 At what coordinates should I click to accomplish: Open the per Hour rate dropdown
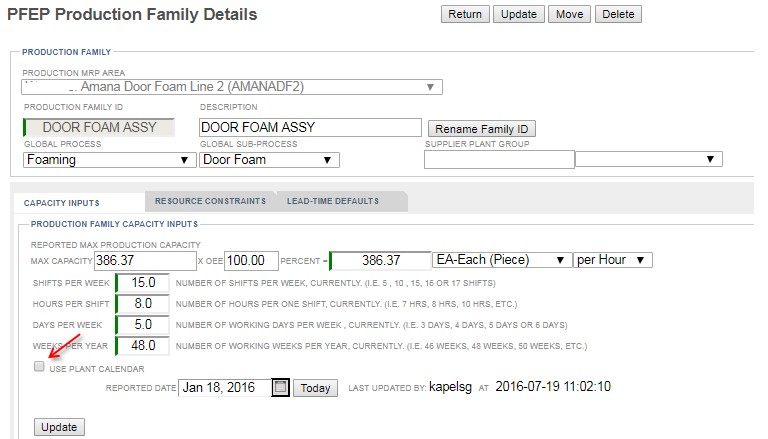point(612,260)
